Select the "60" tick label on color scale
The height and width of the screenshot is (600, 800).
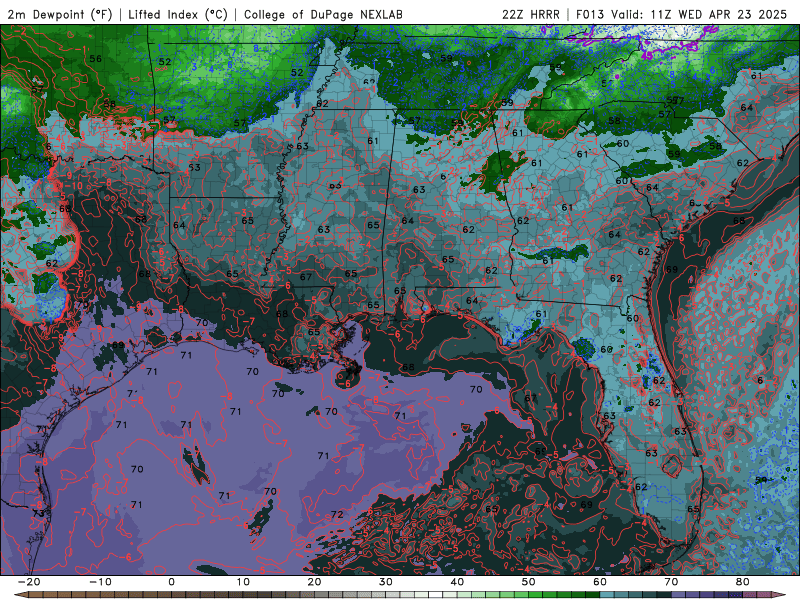(600, 582)
